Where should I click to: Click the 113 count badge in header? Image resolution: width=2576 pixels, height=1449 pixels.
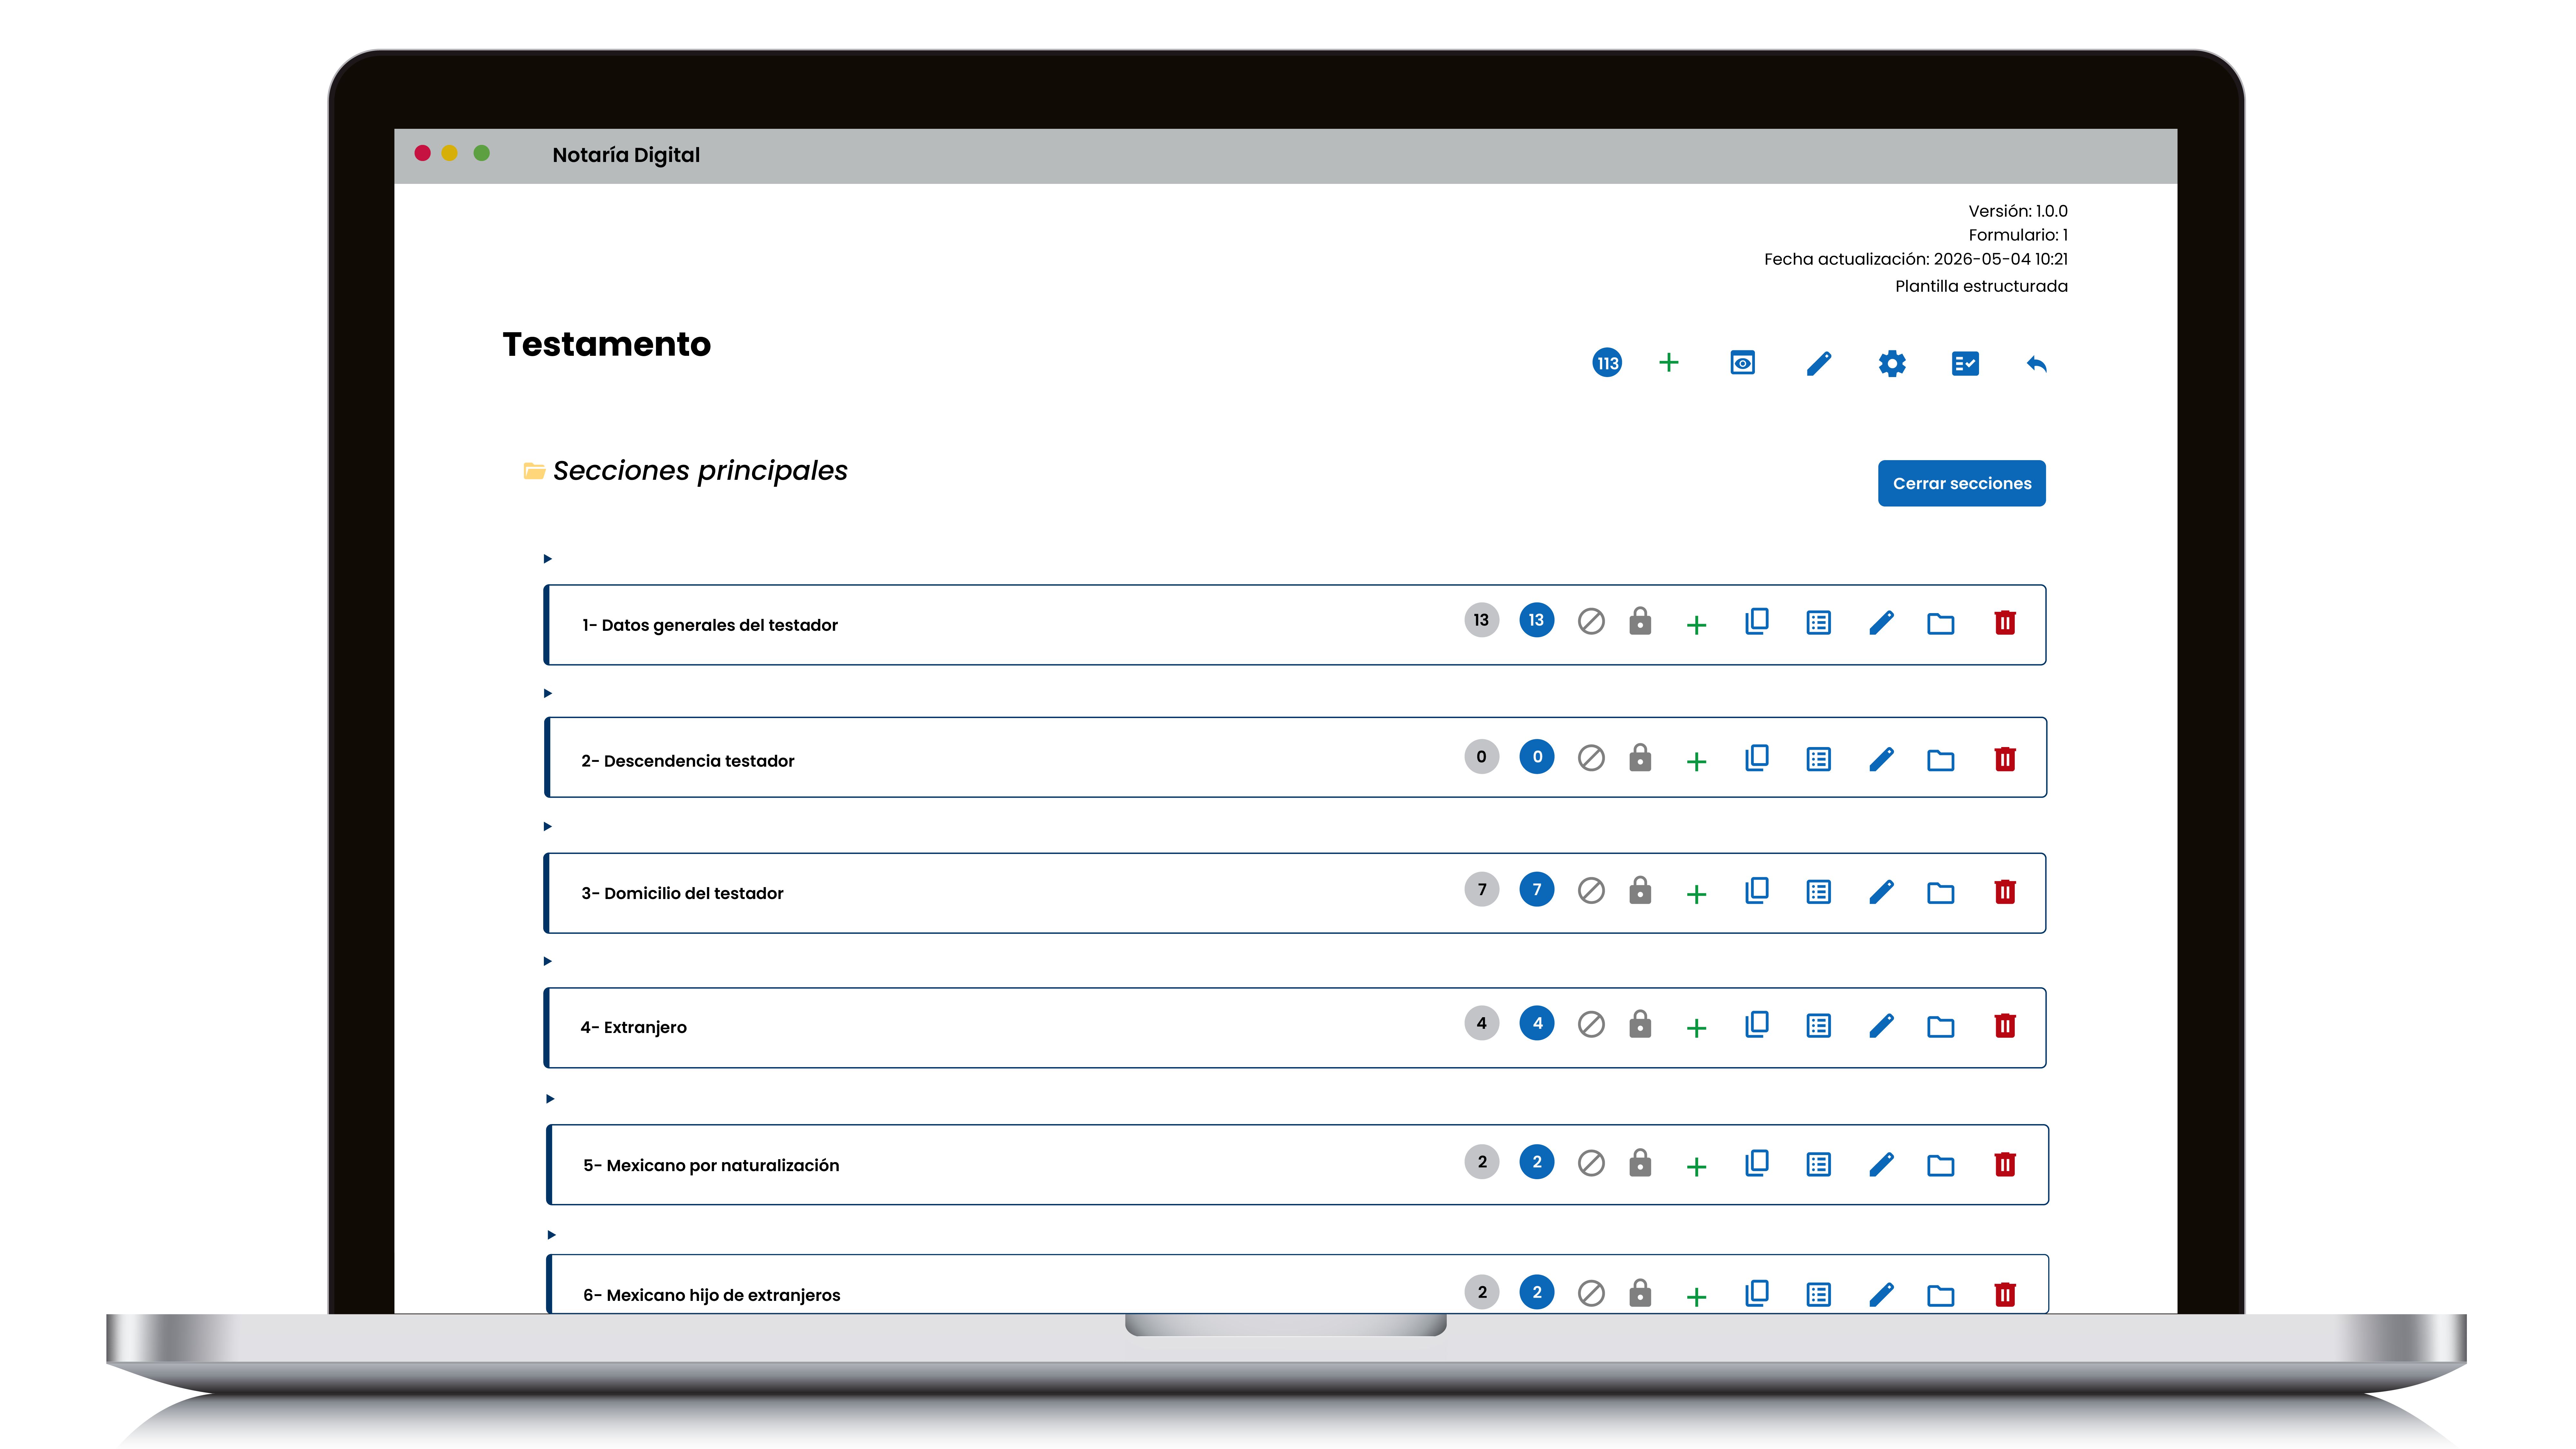tap(1607, 363)
